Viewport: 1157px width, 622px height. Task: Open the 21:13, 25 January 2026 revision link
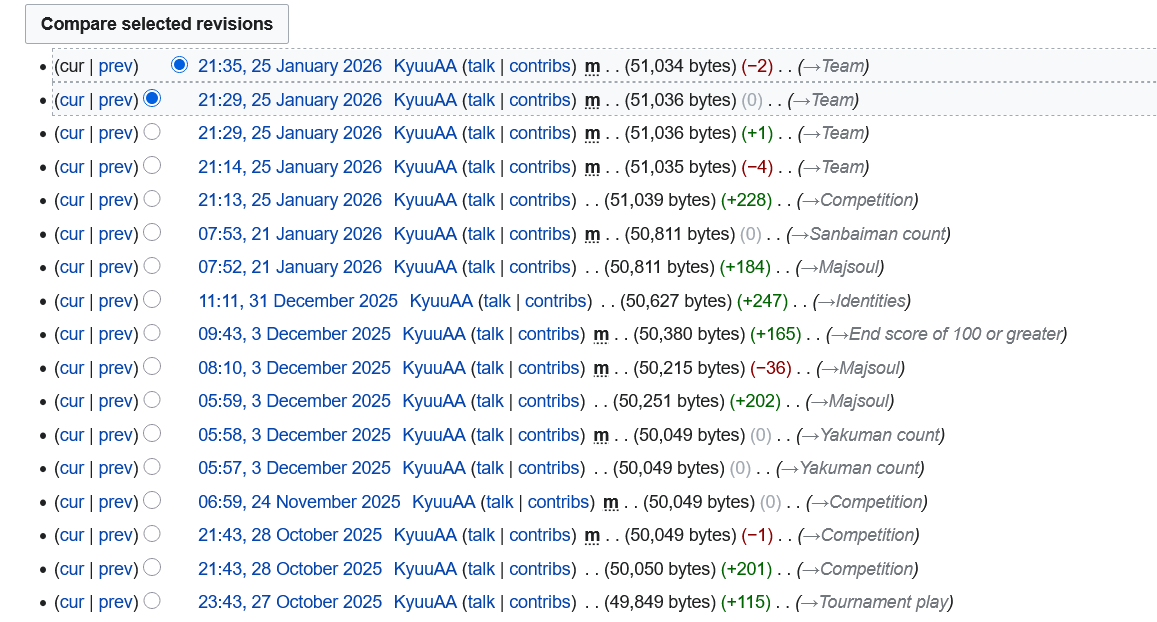[x=290, y=200]
